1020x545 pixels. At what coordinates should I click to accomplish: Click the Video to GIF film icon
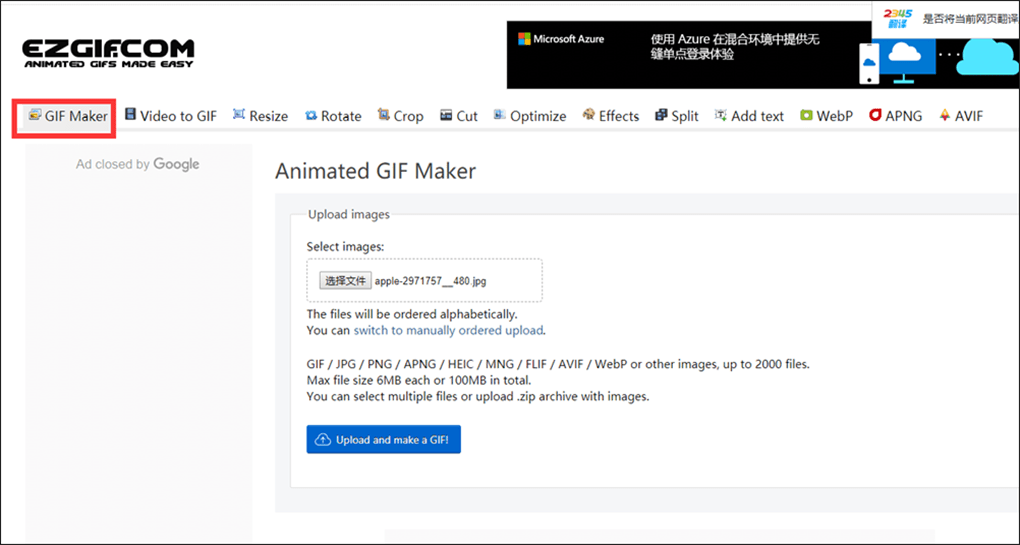[131, 114]
